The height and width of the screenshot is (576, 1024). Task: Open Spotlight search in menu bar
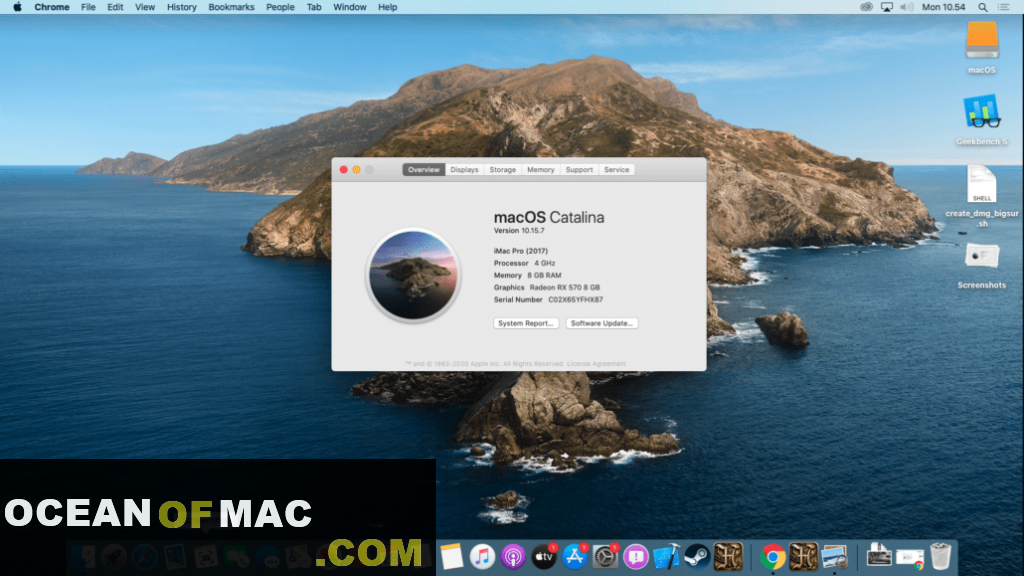pos(982,7)
